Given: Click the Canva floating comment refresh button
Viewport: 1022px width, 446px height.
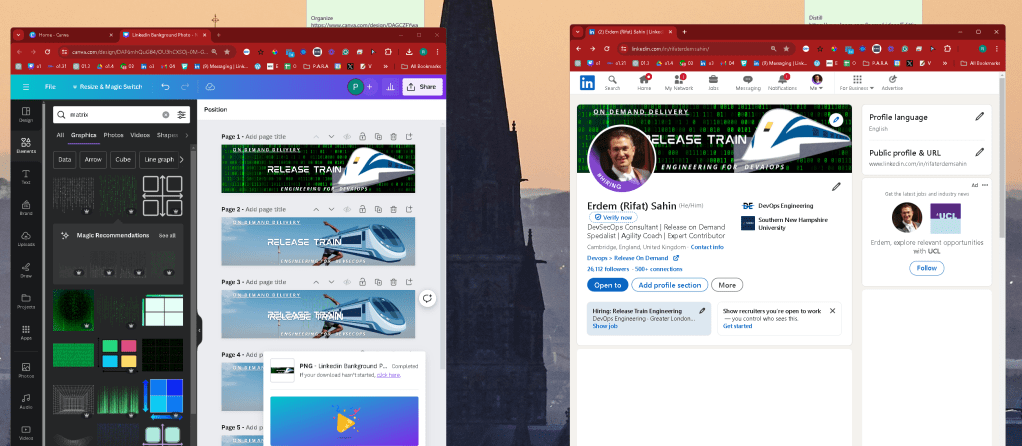Looking at the screenshot, I should click(428, 298).
